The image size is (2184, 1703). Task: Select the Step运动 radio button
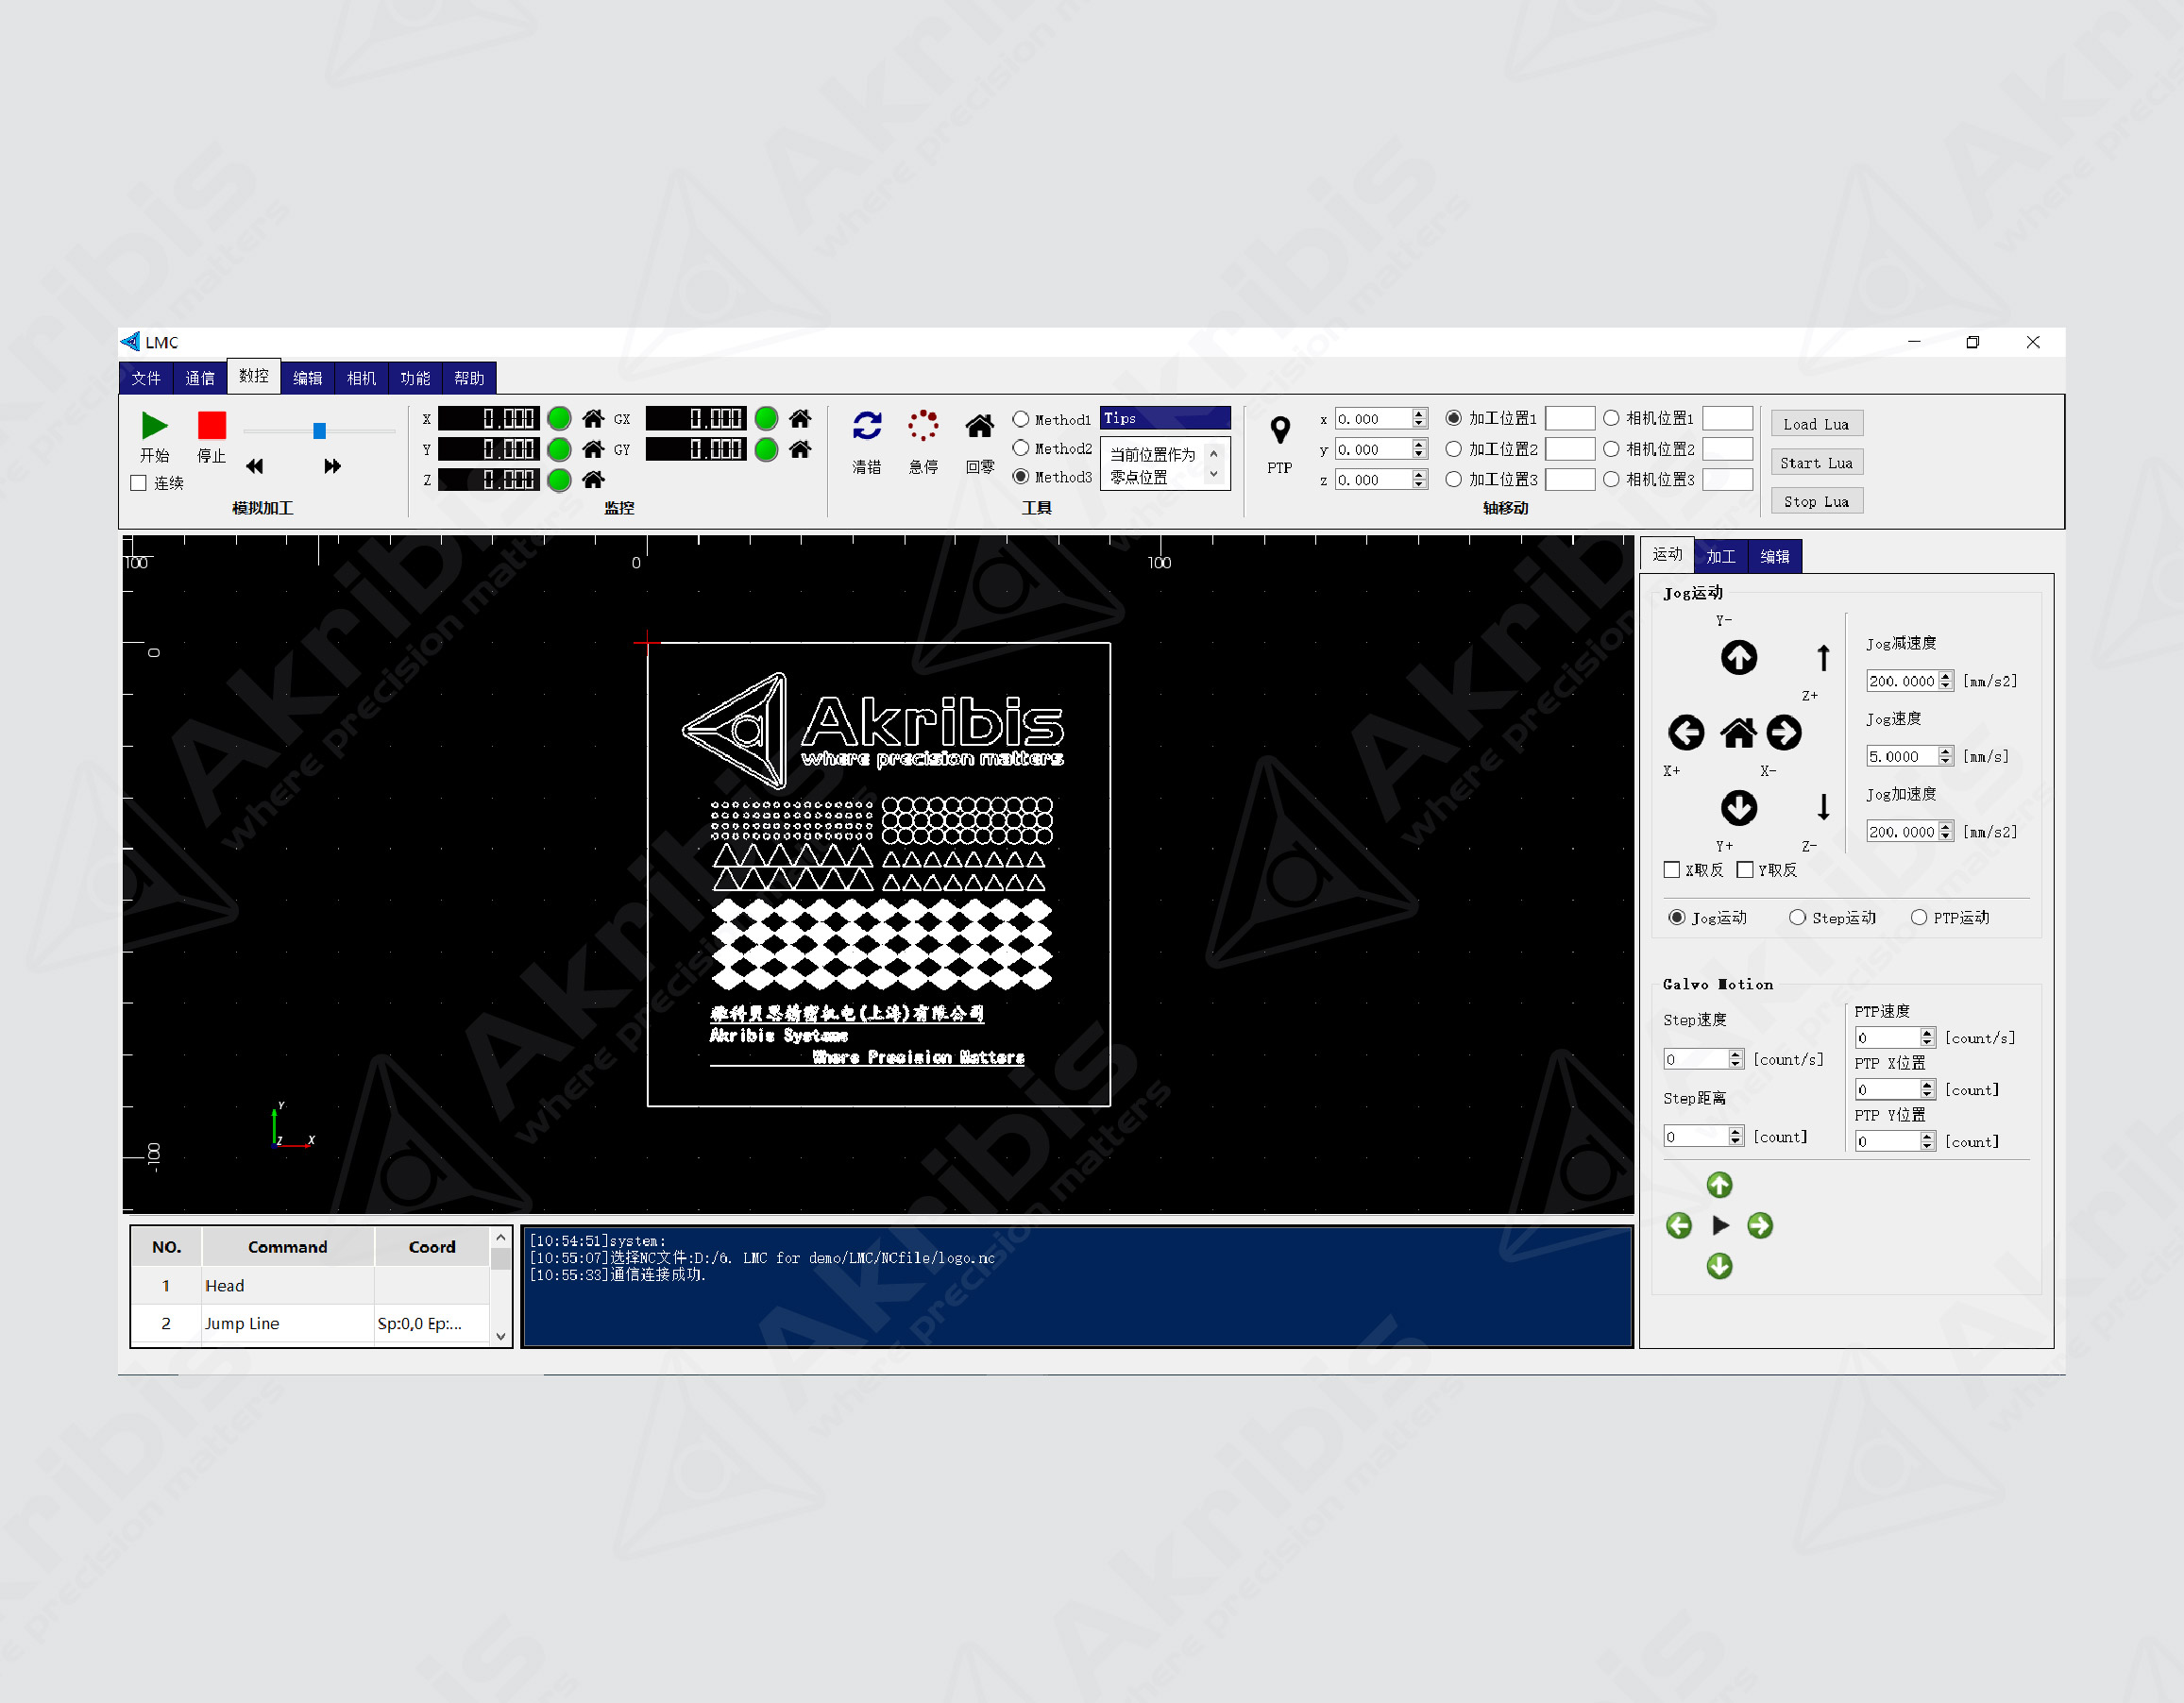tap(1797, 917)
